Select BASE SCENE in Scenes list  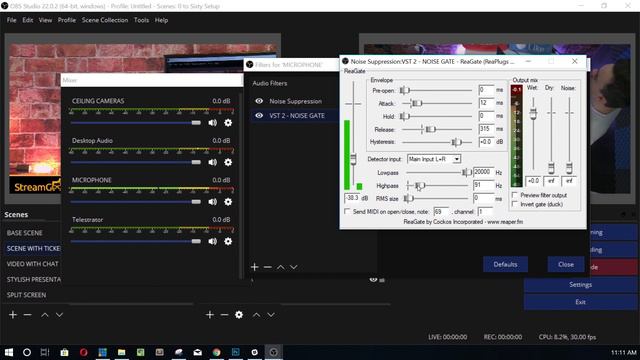pyautogui.click(x=24, y=233)
